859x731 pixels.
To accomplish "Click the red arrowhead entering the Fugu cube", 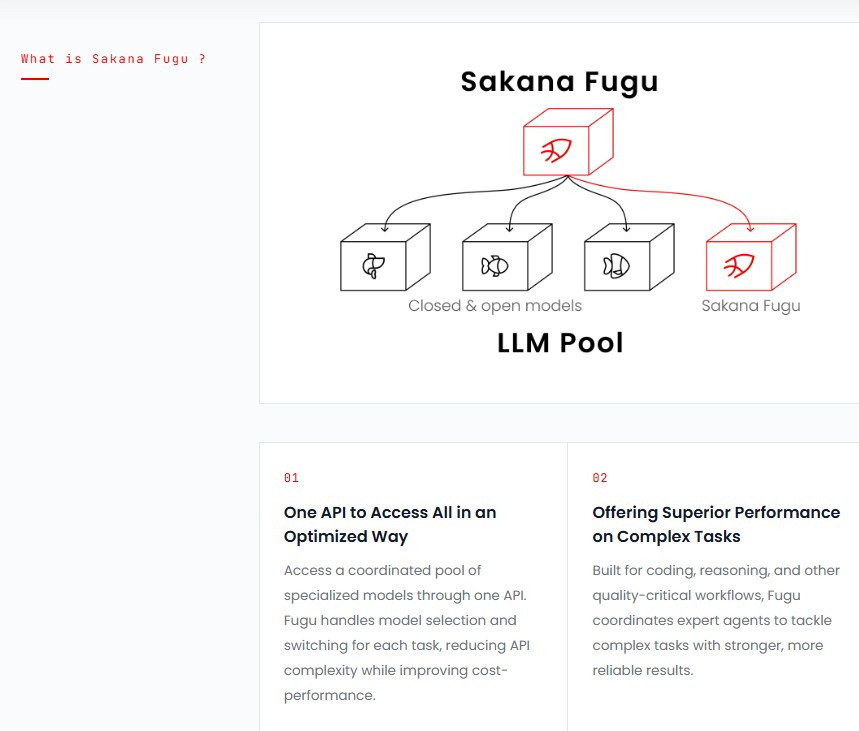I will [x=751, y=228].
